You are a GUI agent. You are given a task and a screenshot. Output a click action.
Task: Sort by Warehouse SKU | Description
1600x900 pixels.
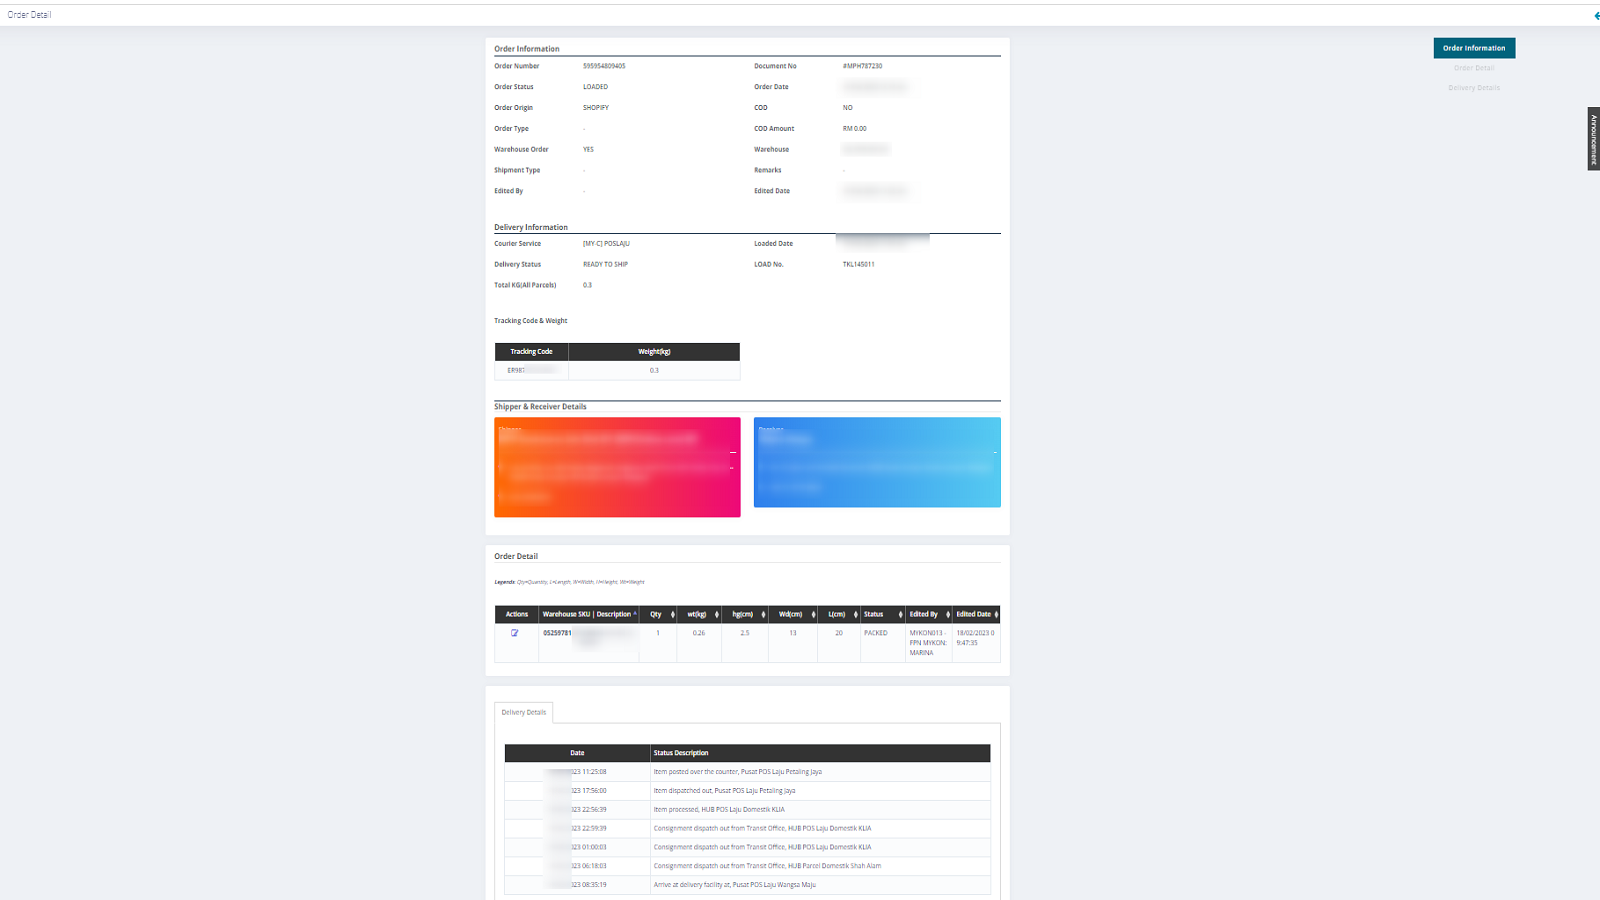click(588, 614)
